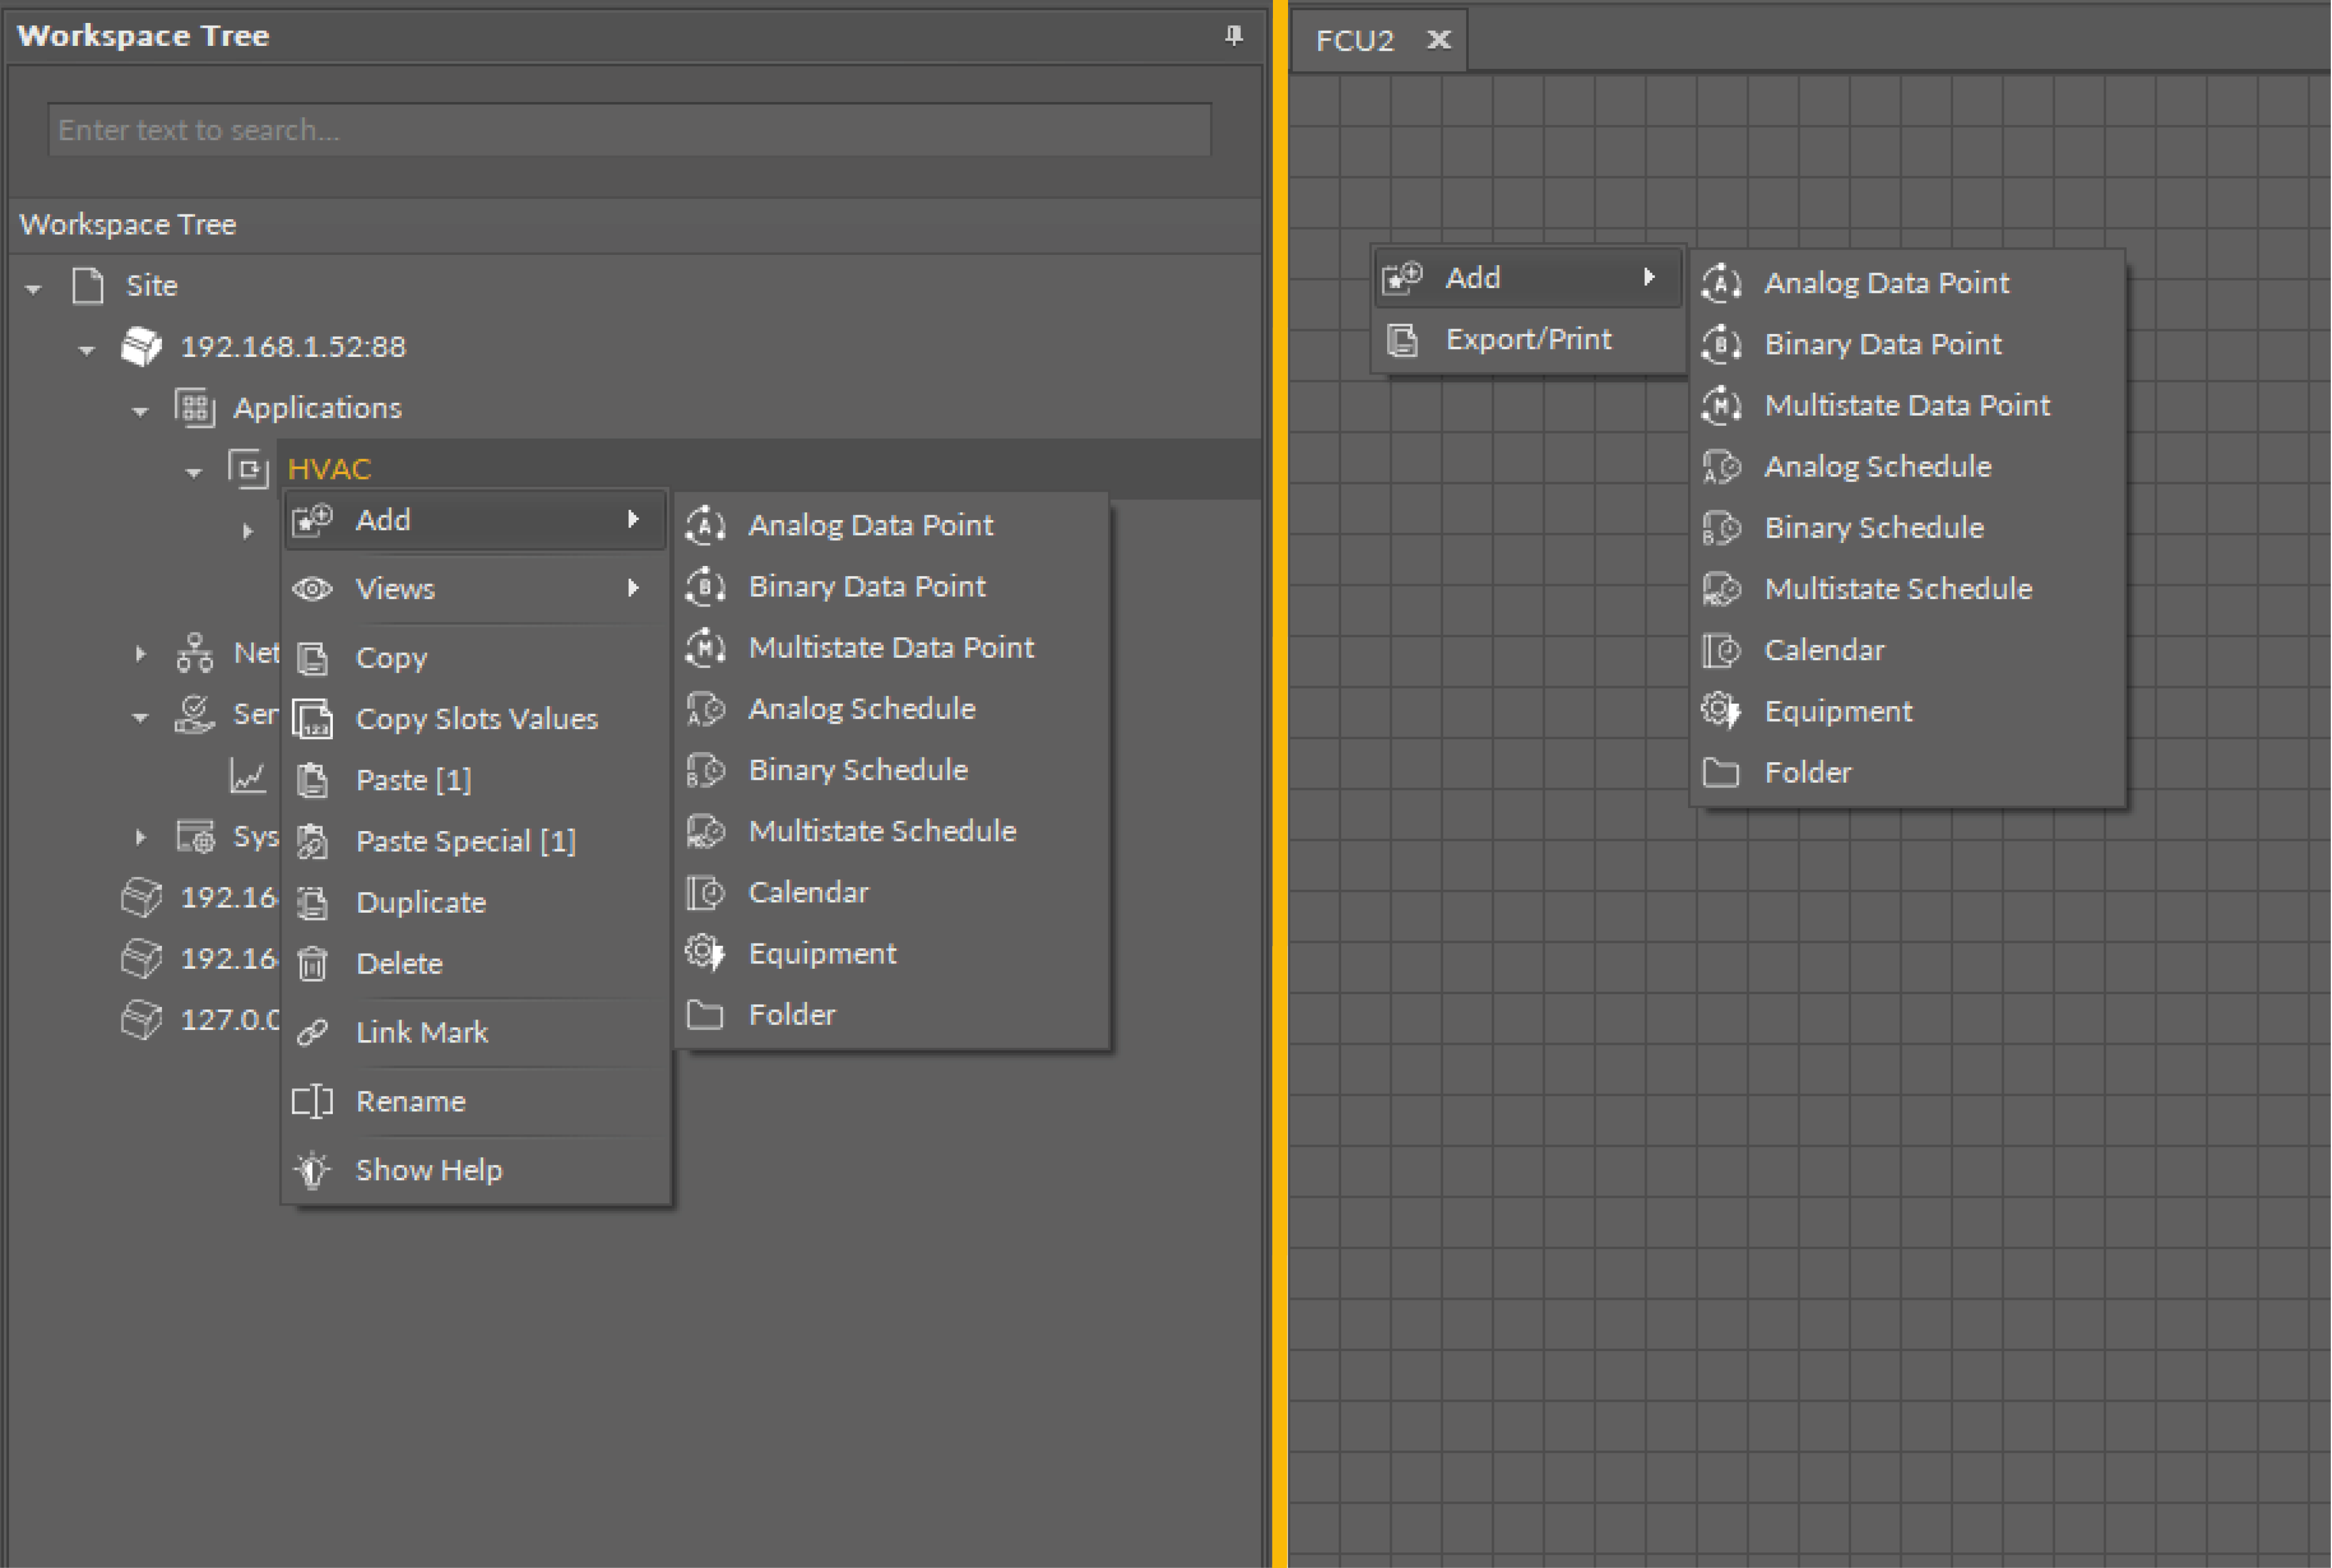This screenshot has height=1568, width=2332.
Task: Click the Export/Print icon on canvas menu
Action: point(1402,340)
